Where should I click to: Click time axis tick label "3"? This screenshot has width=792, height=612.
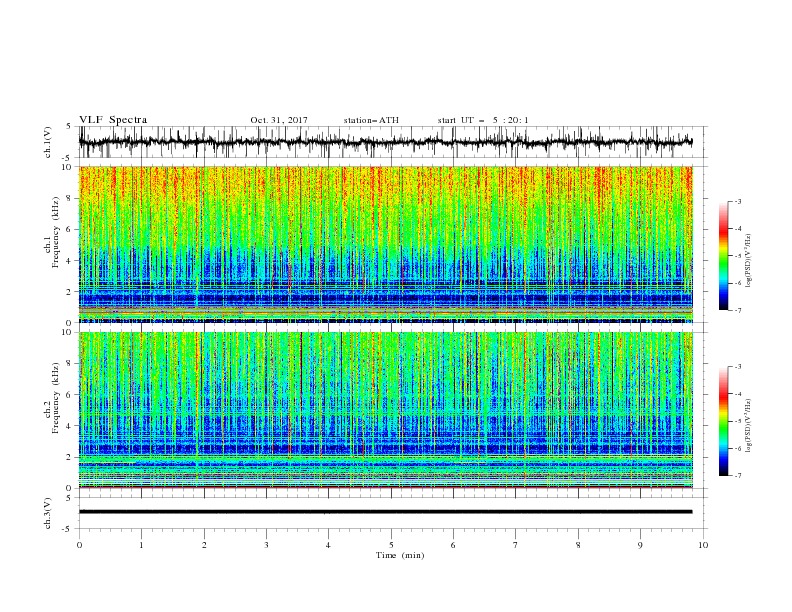(x=266, y=545)
